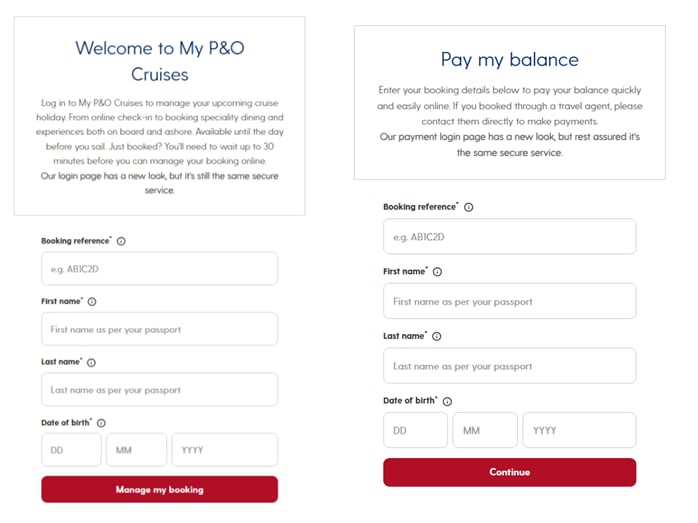Focus the First name field in My P&O Cruises form

pyautogui.click(x=159, y=329)
